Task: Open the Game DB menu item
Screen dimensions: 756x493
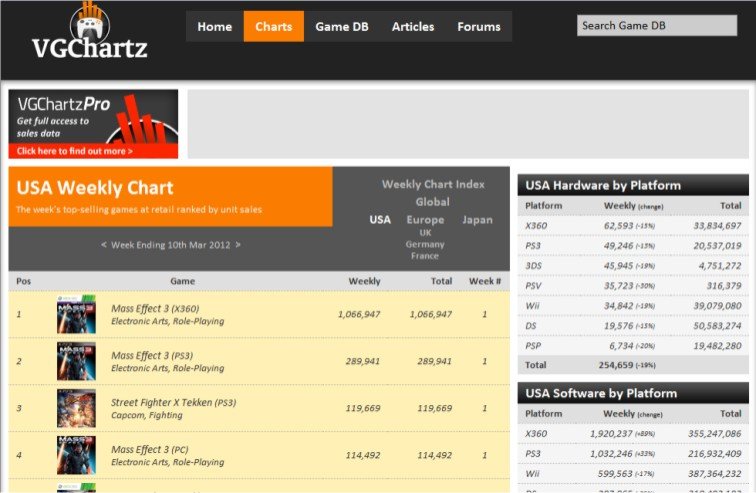Action: coord(342,27)
